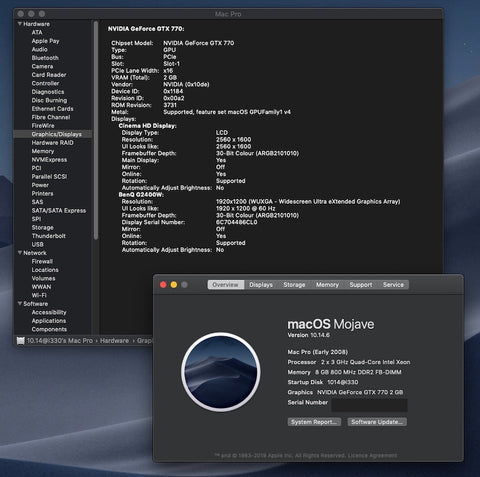Select Memory in the System Report sidebar
The height and width of the screenshot is (477, 480).
pyautogui.click(x=43, y=151)
